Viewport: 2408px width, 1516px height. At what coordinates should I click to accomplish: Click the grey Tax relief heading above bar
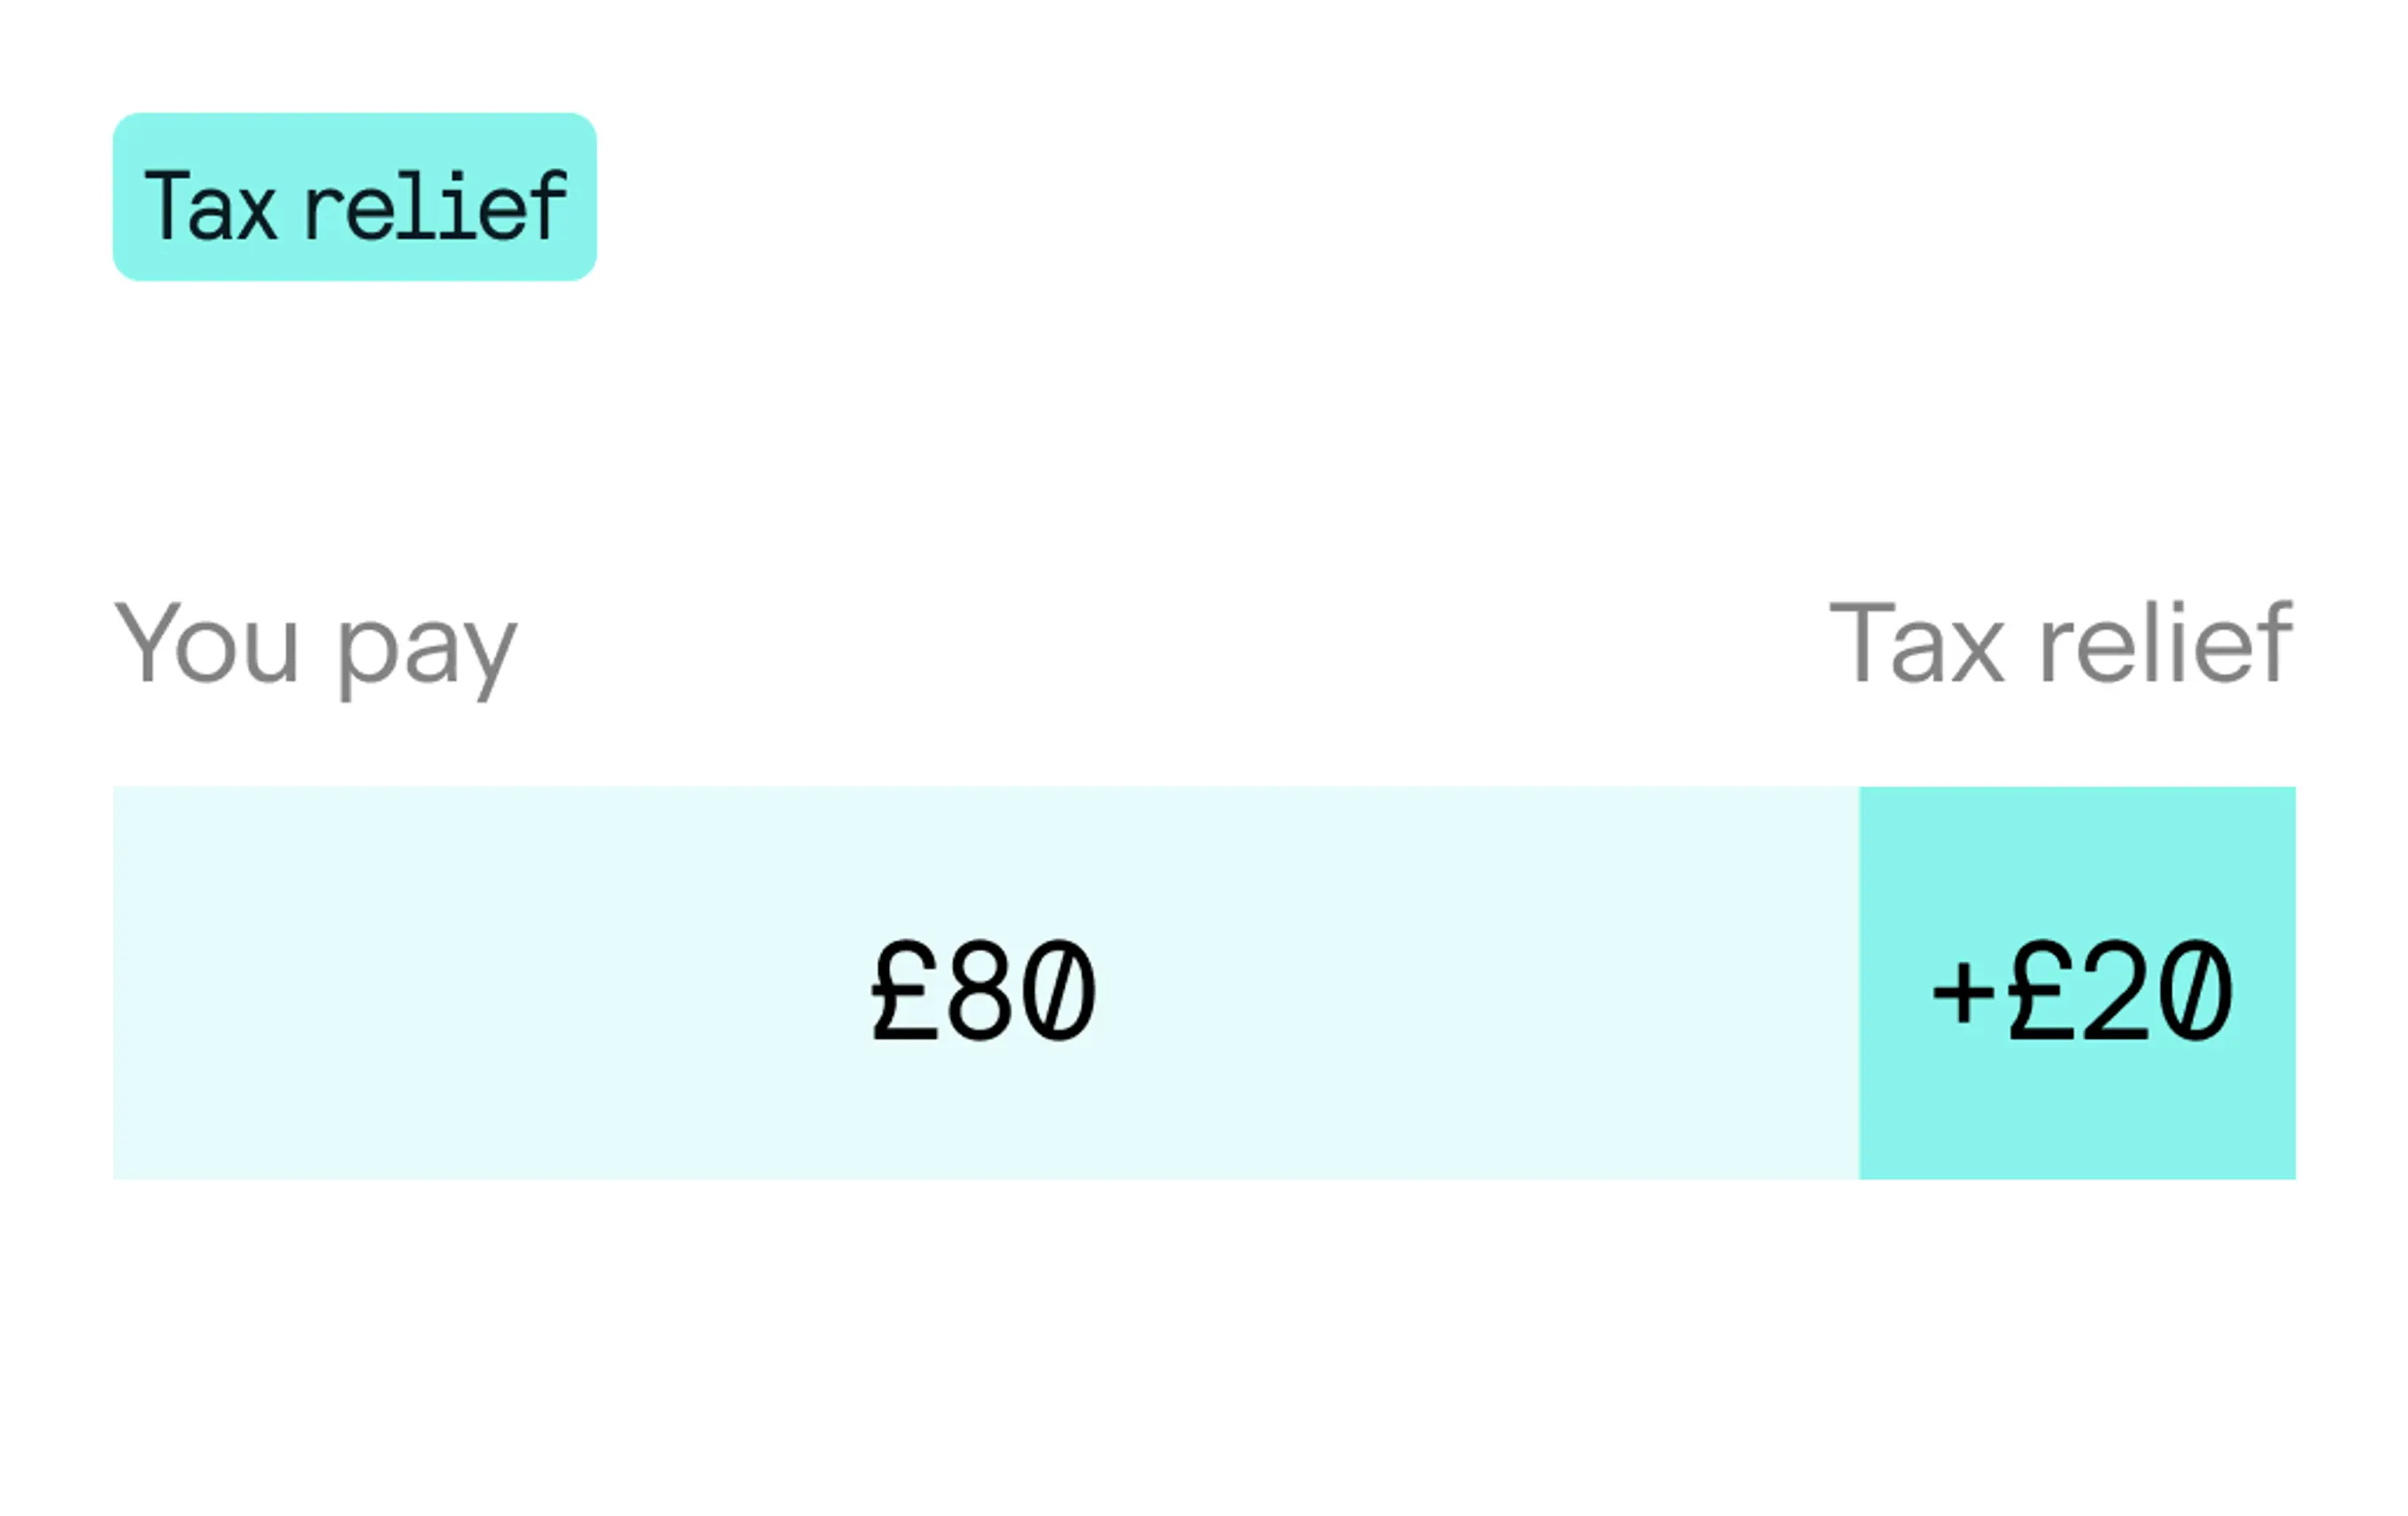[x=2061, y=642]
